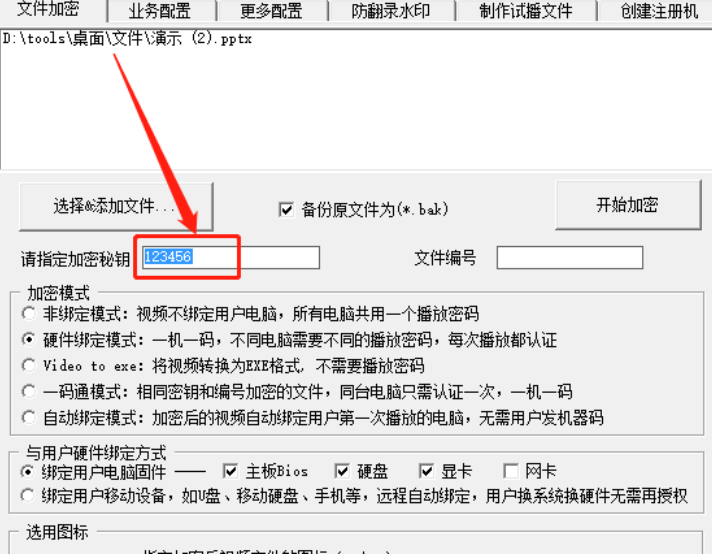Open the 更多配置 tab
This screenshot has width=712, height=556.
[272, 11]
